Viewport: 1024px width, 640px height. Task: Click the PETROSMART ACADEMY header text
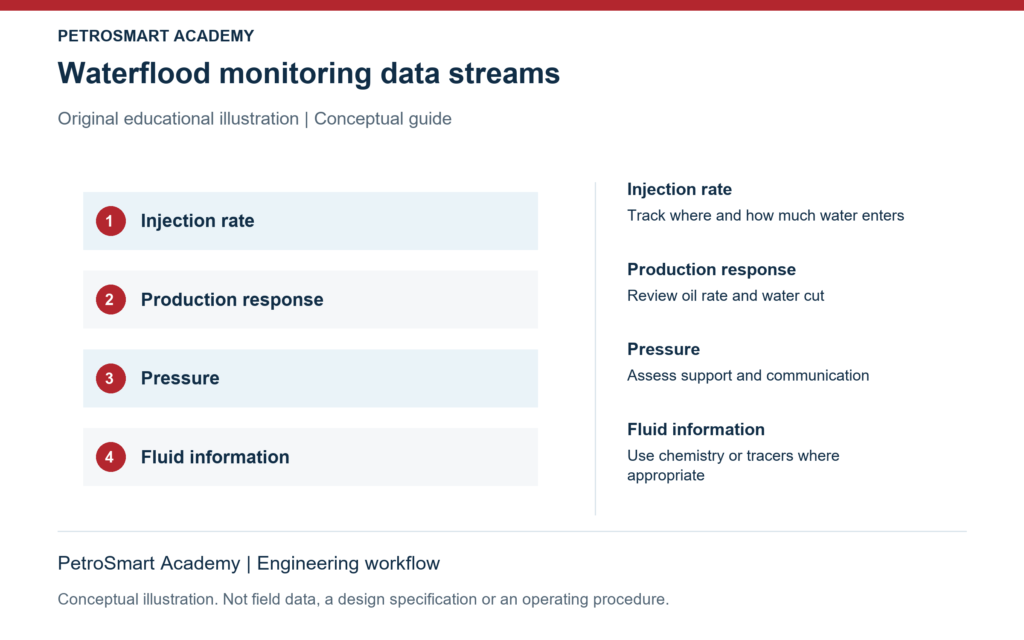click(x=155, y=36)
